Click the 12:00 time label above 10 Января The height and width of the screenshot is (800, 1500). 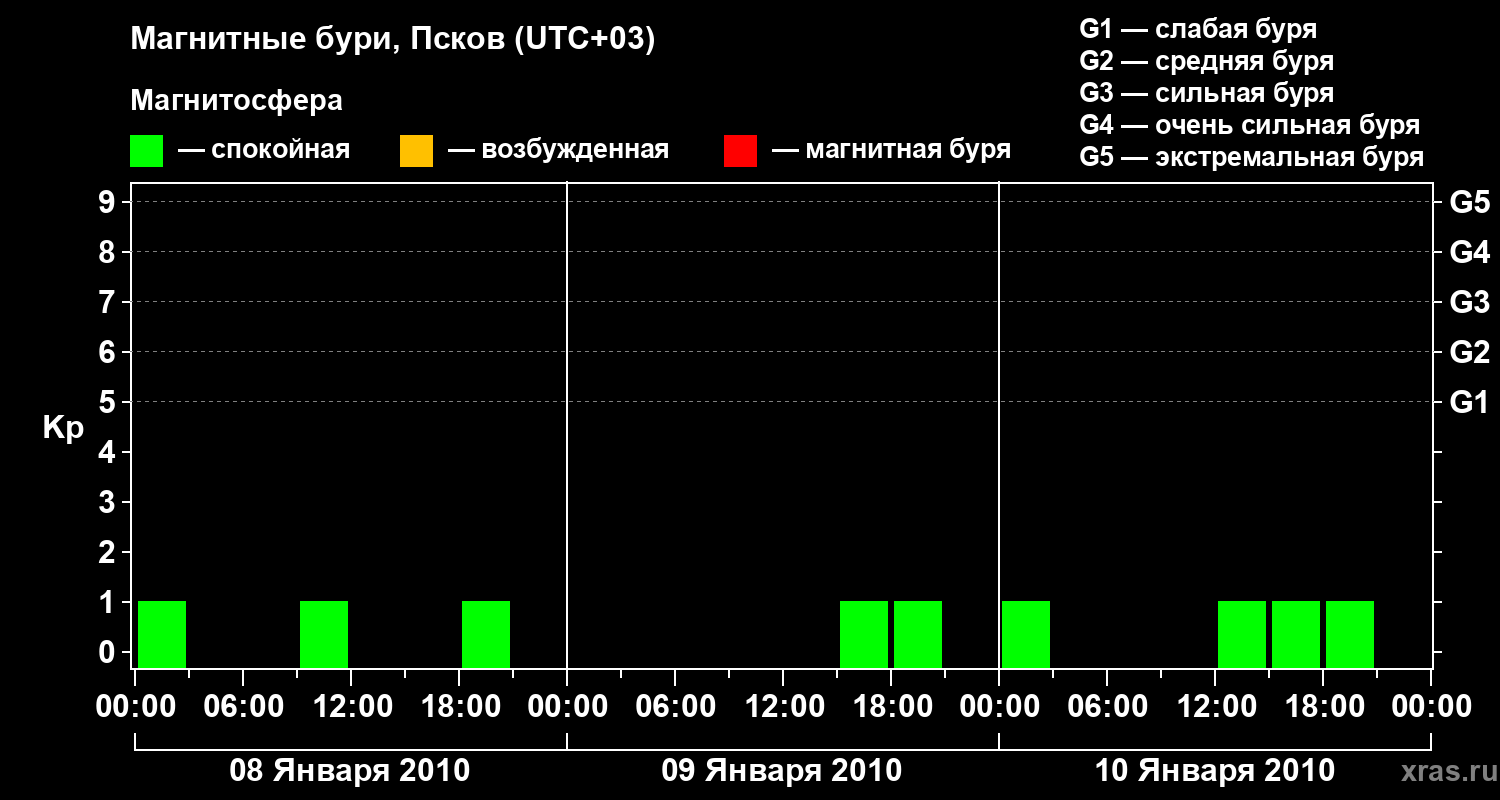point(1215,707)
